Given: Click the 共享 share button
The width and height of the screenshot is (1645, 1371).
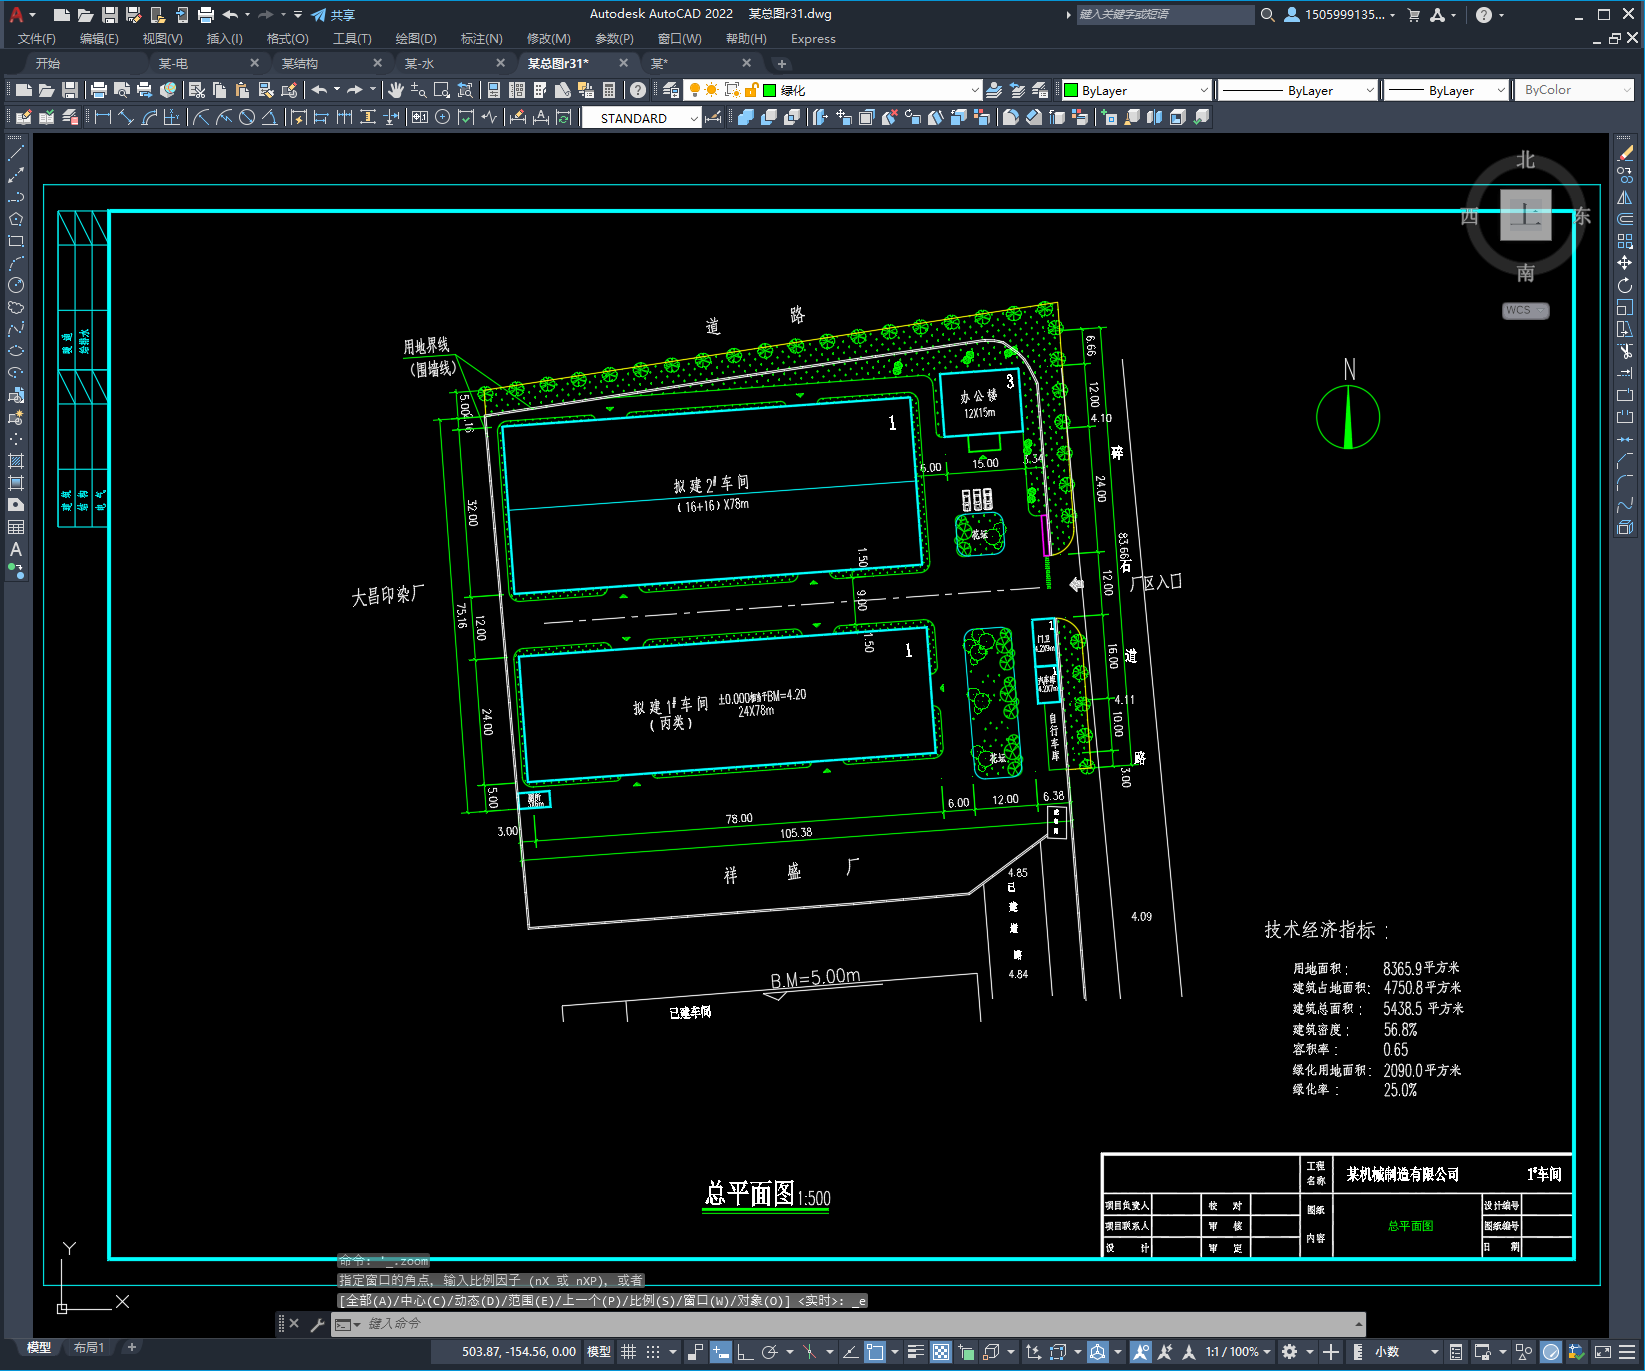Looking at the screenshot, I should [x=333, y=15].
